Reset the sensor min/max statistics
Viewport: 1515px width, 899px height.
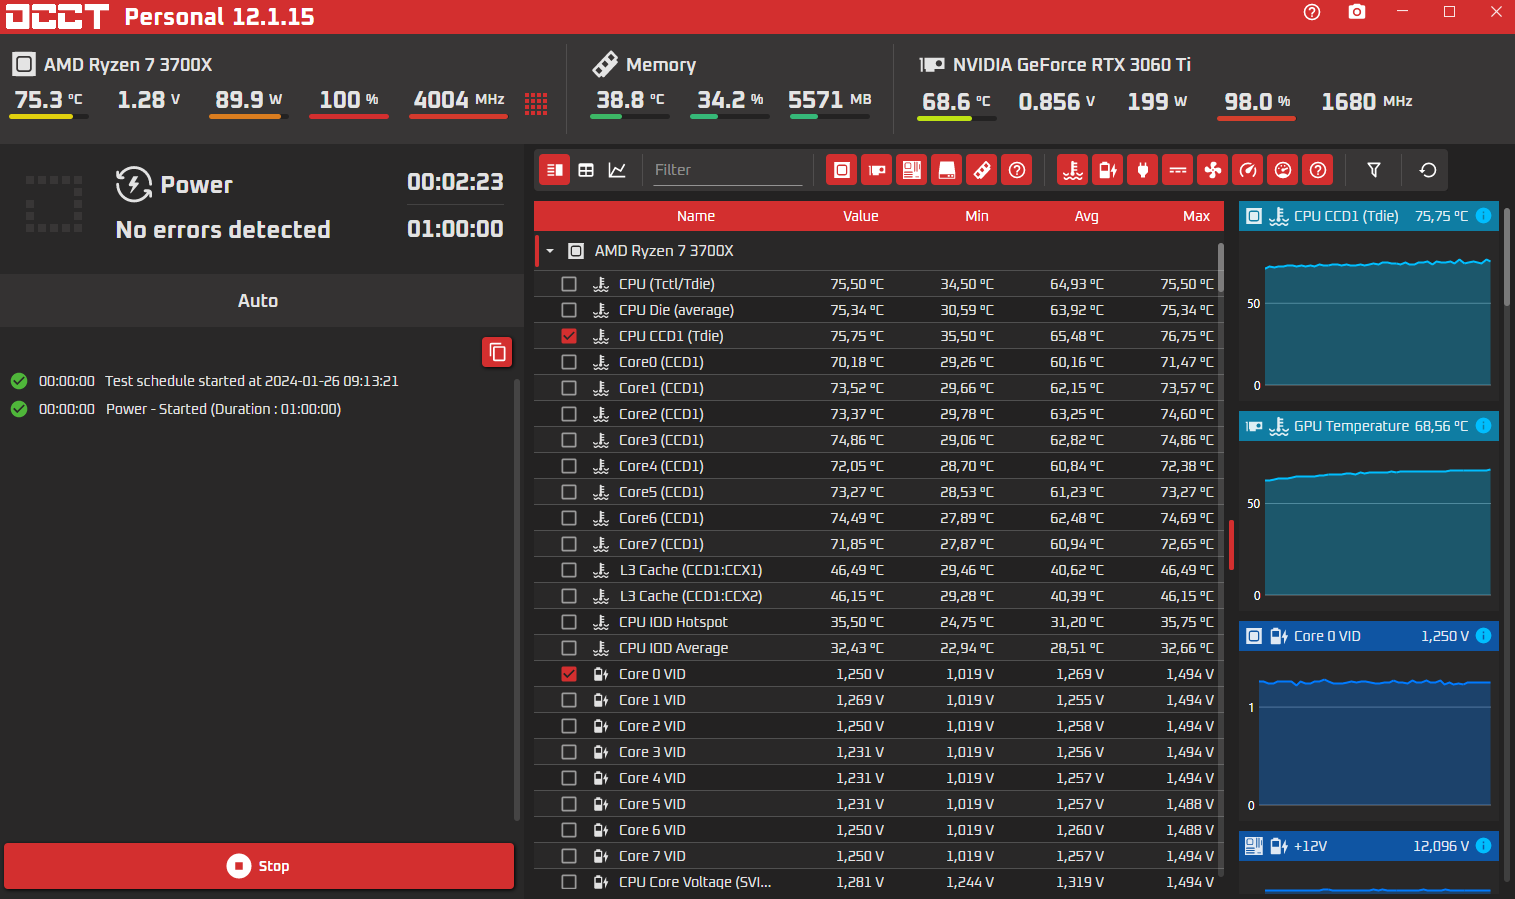(x=1428, y=170)
